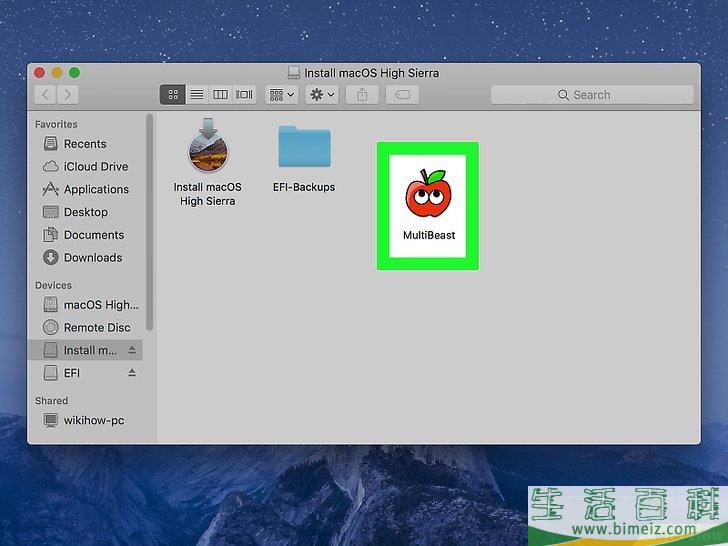Select the Install m... volume in sidebar

tap(85, 350)
